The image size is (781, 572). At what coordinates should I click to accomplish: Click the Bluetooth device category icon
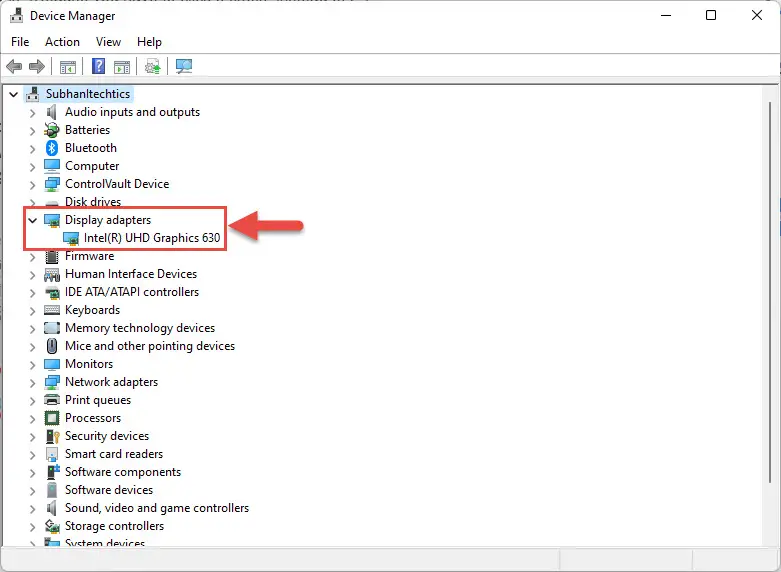click(x=52, y=148)
